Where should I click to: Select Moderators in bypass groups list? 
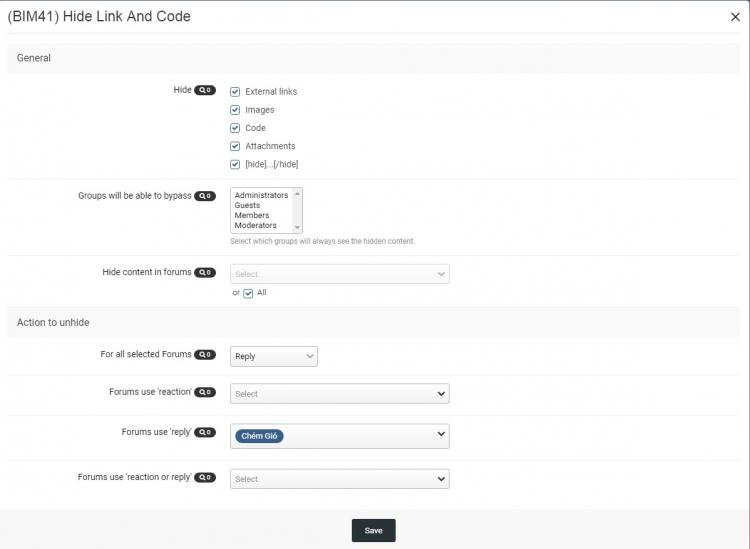tap(256, 226)
